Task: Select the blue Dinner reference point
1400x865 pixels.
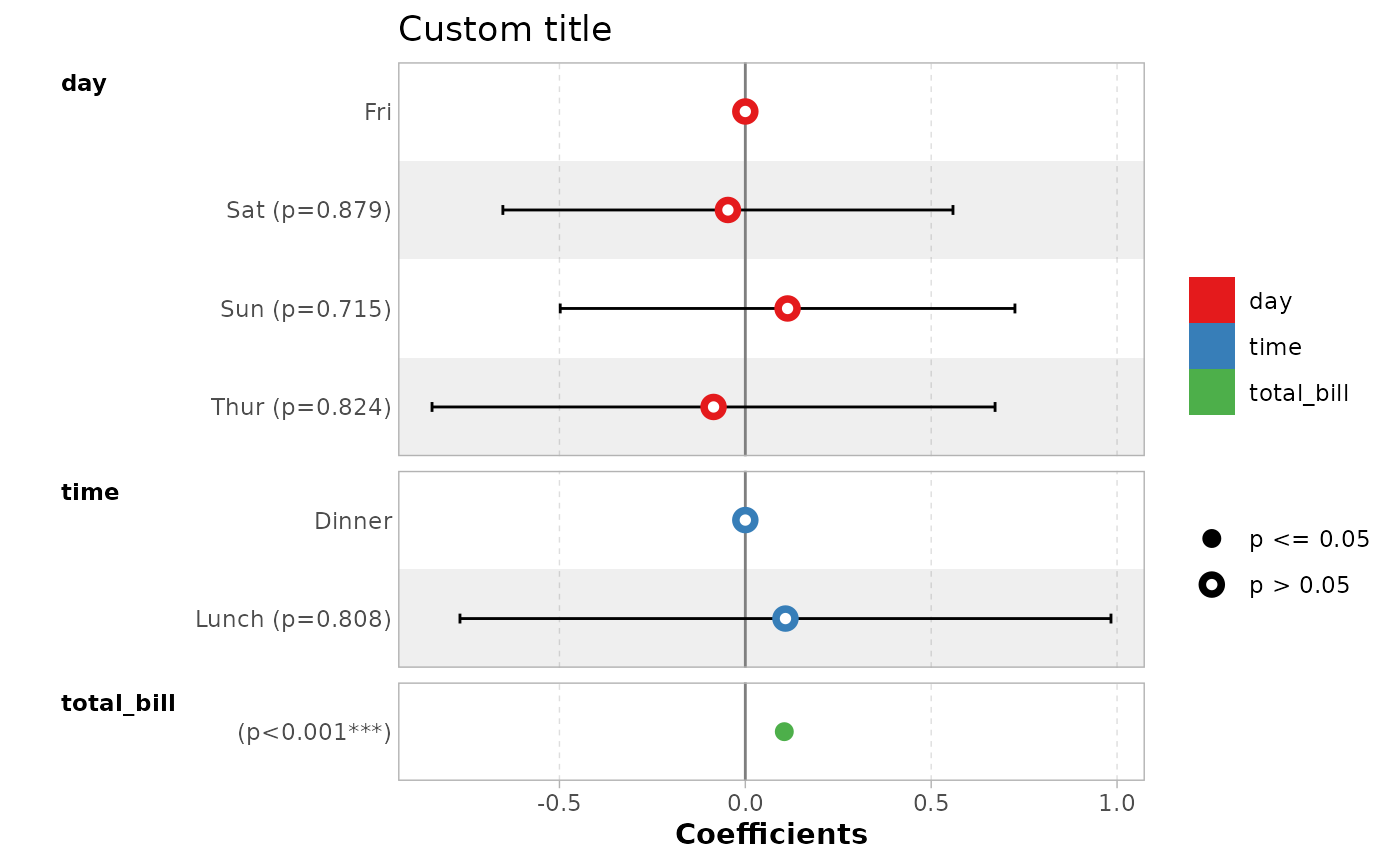Action: point(745,520)
